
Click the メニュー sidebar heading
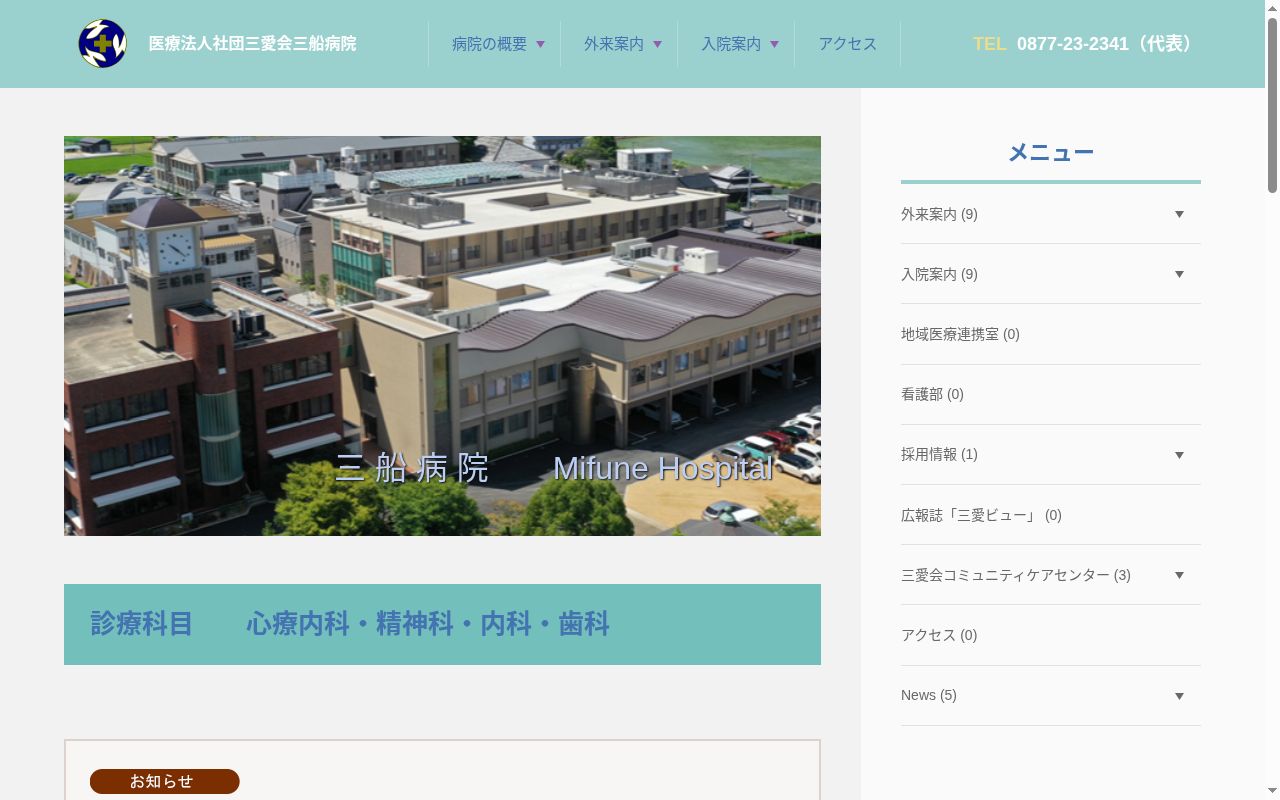pos(1051,152)
